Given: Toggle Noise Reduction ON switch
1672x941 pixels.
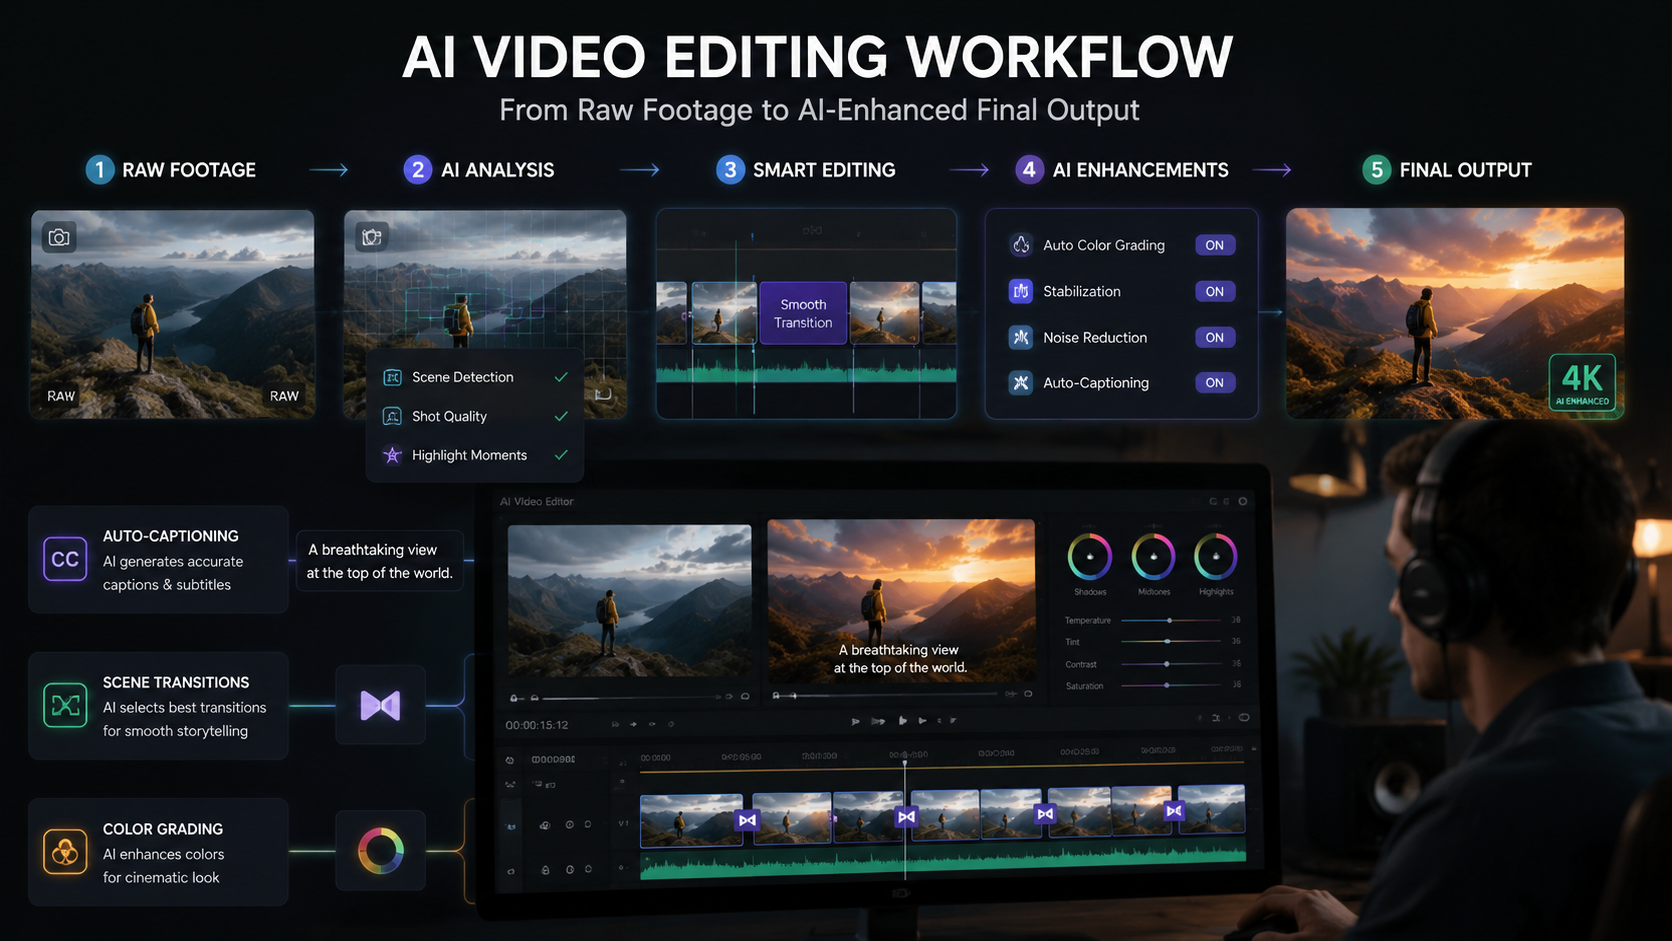Looking at the screenshot, I should (1215, 337).
